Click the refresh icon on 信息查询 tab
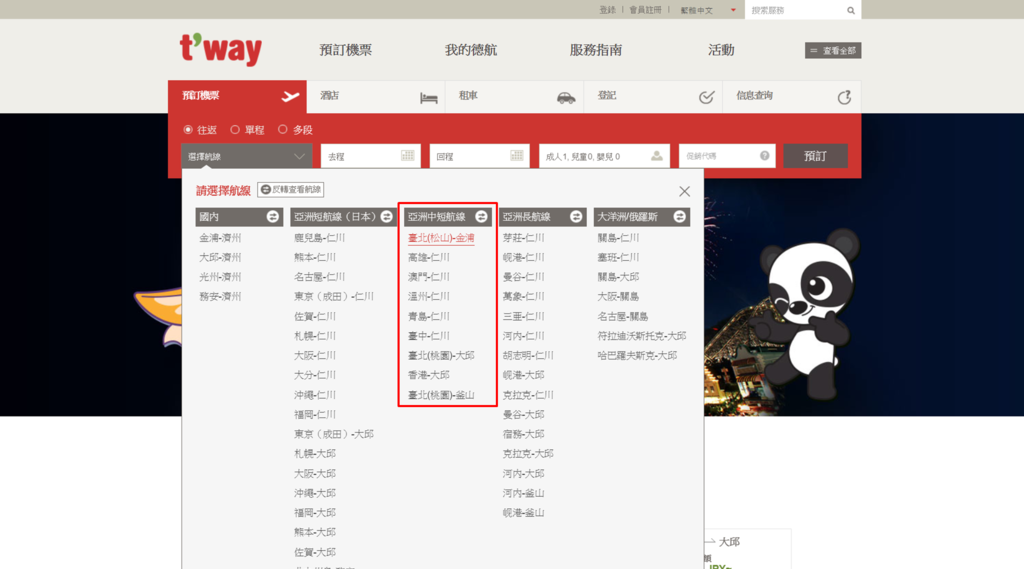The height and width of the screenshot is (569, 1024). [844, 97]
